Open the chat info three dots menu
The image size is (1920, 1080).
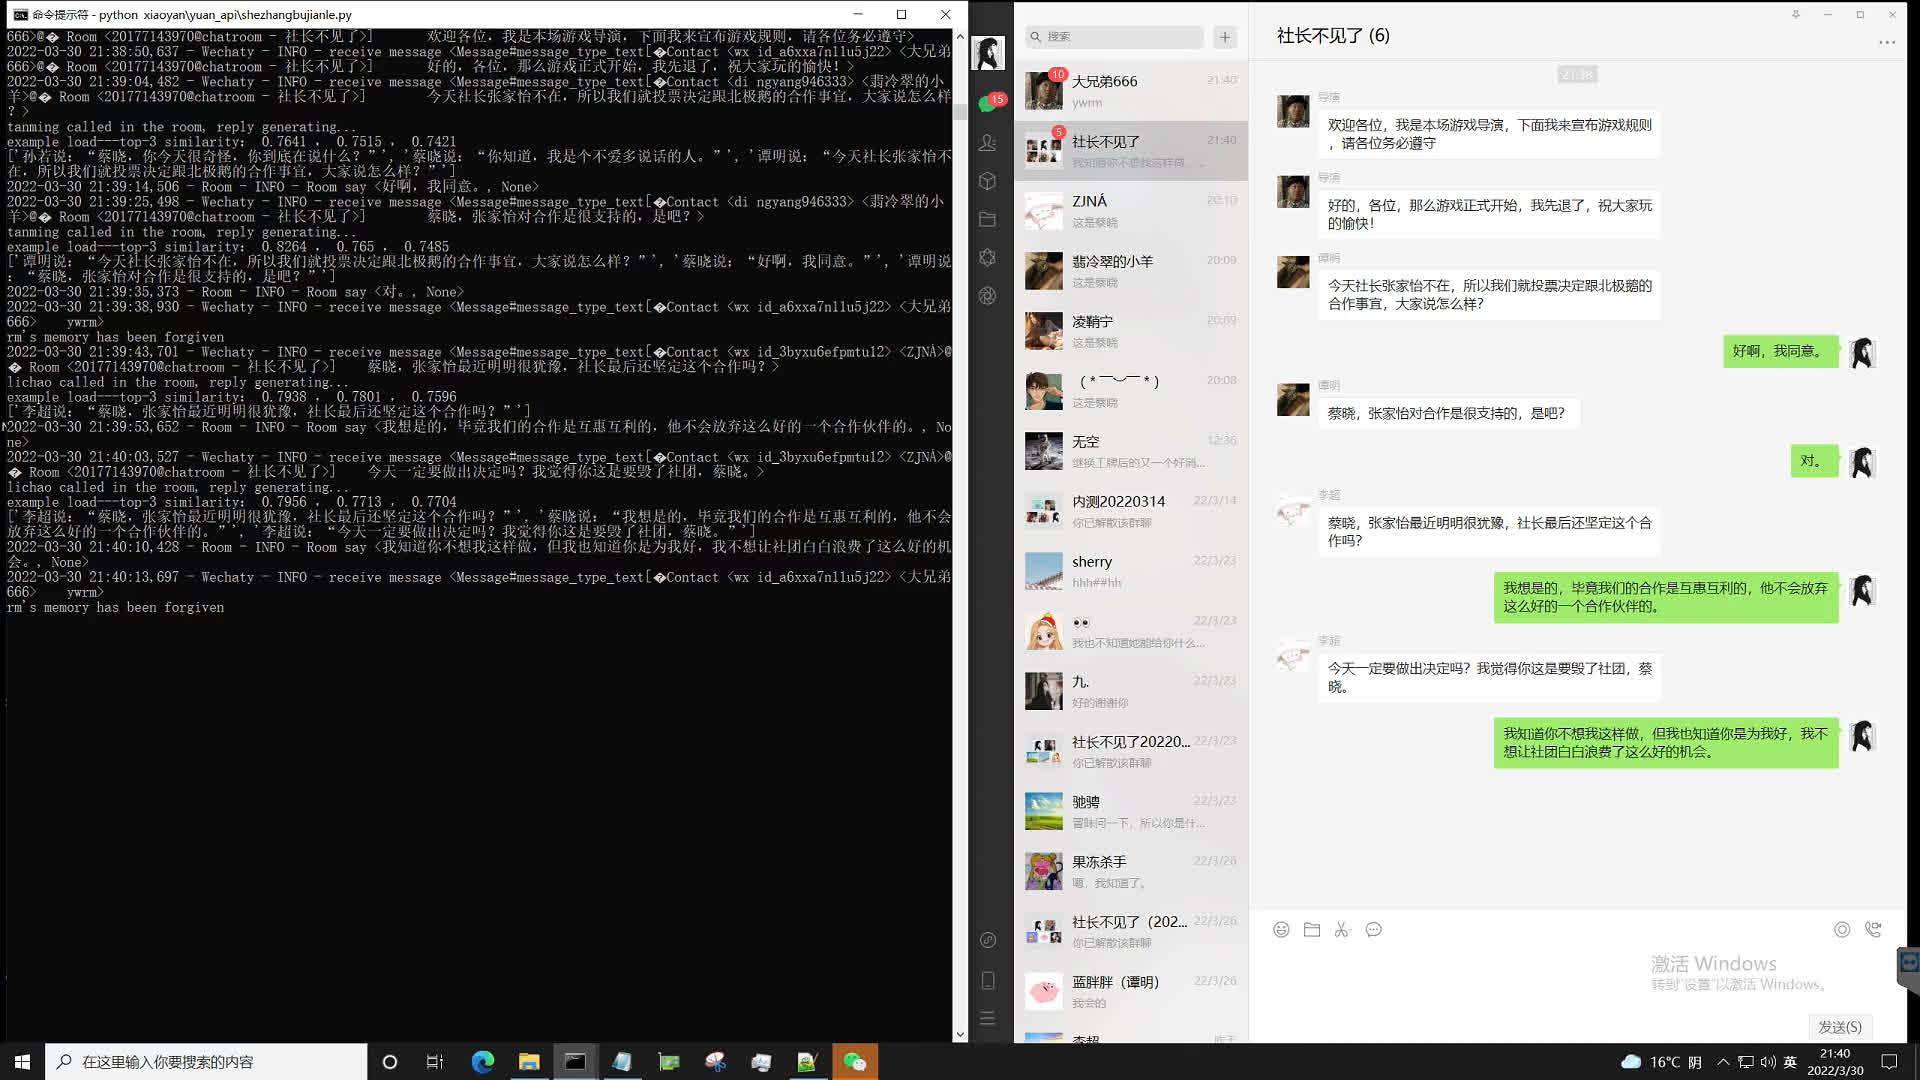click(x=1887, y=42)
